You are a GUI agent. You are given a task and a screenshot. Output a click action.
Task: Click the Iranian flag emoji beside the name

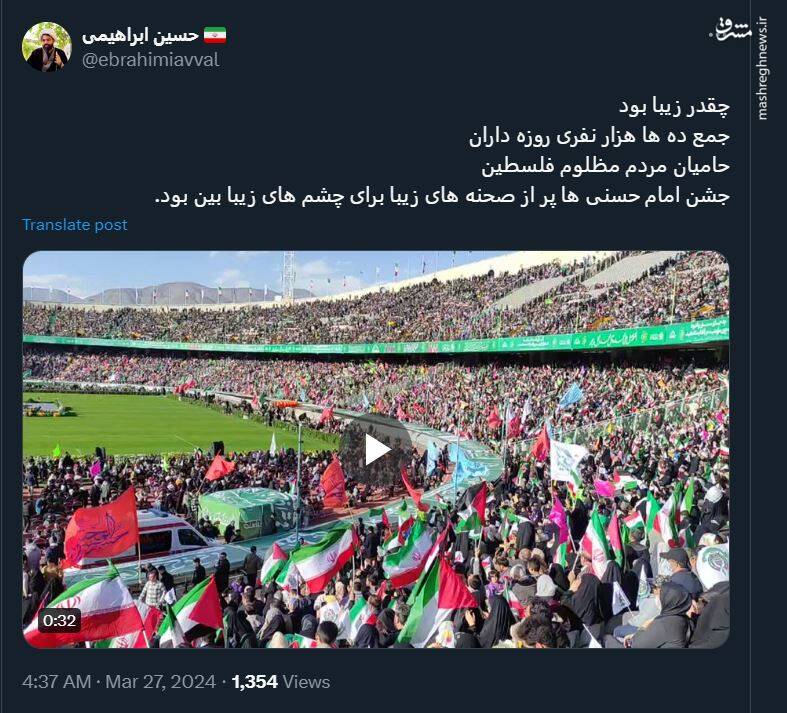coord(215,36)
